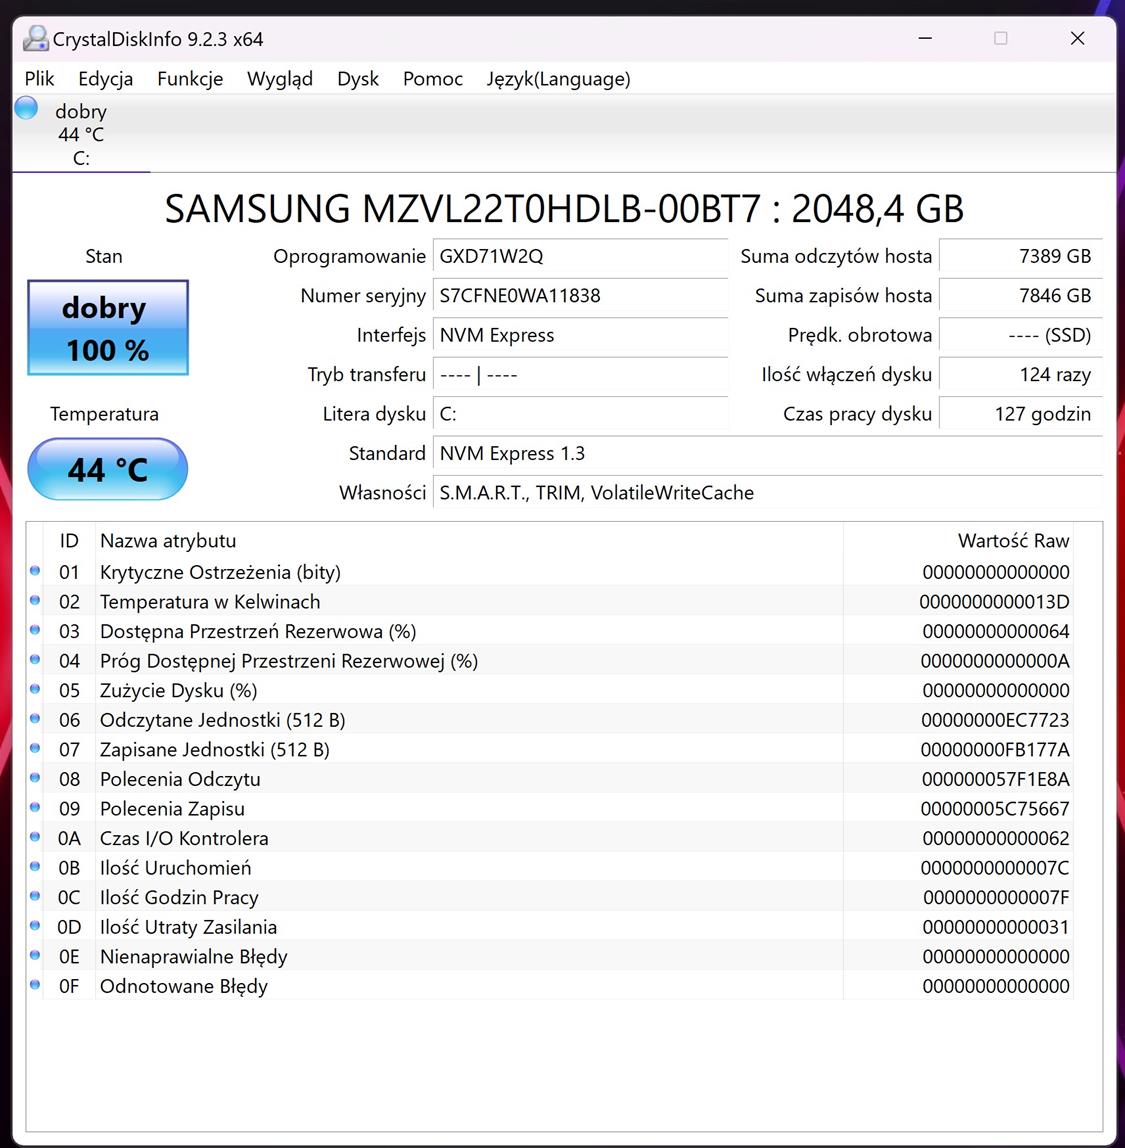Click the 44 °C temperature button
This screenshot has height=1148, width=1125.
tap(108, 469)
